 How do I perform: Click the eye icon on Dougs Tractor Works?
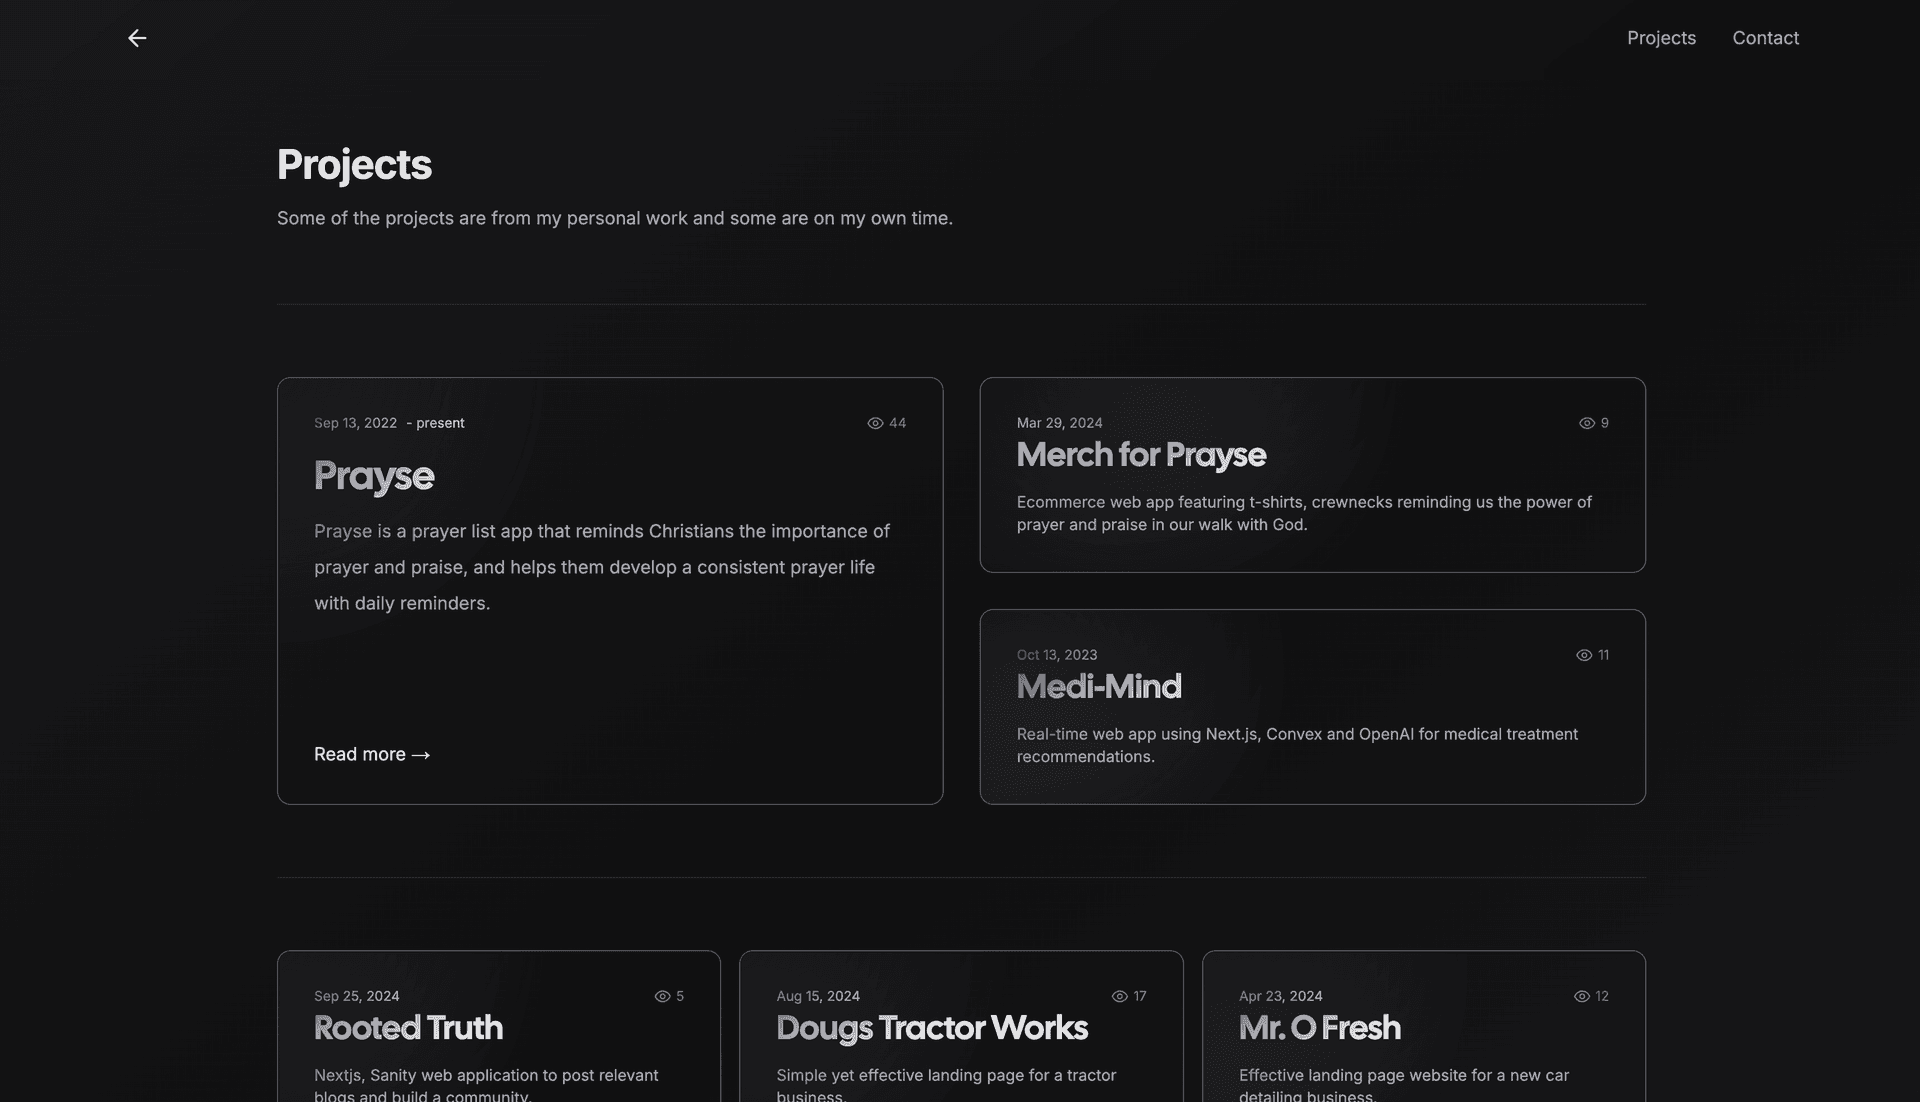1119,996
